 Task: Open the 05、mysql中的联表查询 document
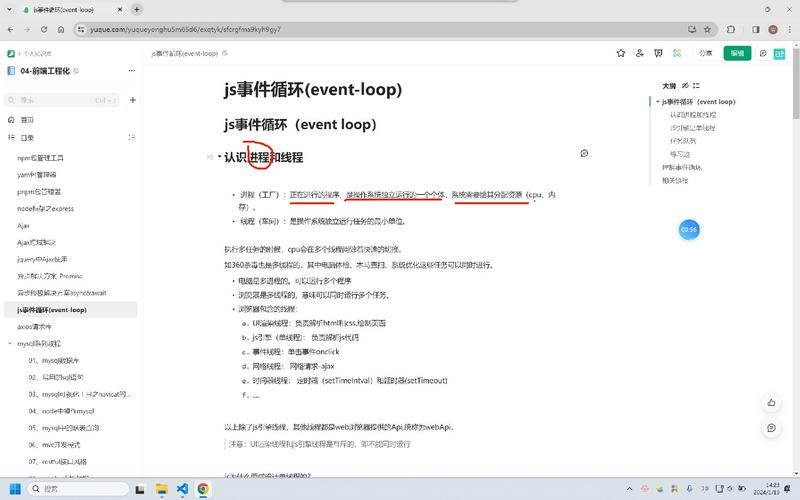[x=64, y=428]
